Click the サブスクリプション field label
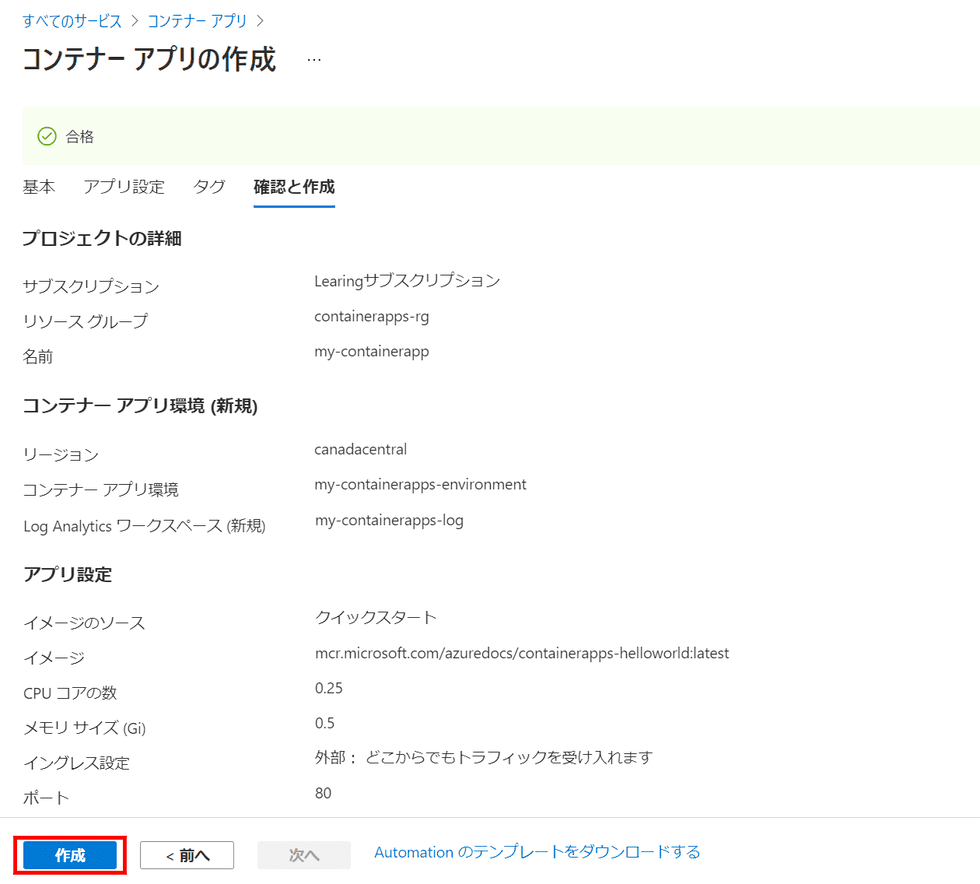The image size is (980, 884). (x=91, y=286)
